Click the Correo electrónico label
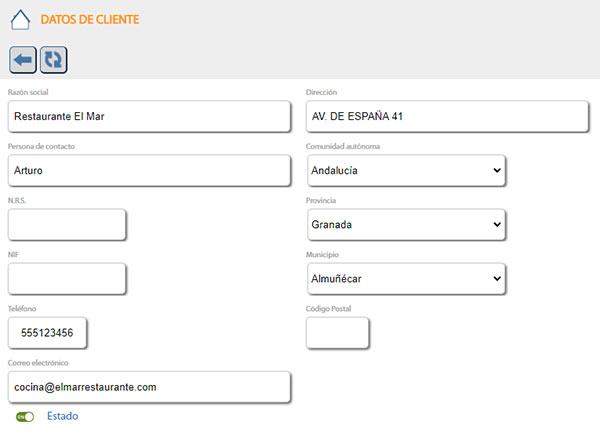This screenshot has height=440, width=600. pyautogui.click(x=38, y=363)
